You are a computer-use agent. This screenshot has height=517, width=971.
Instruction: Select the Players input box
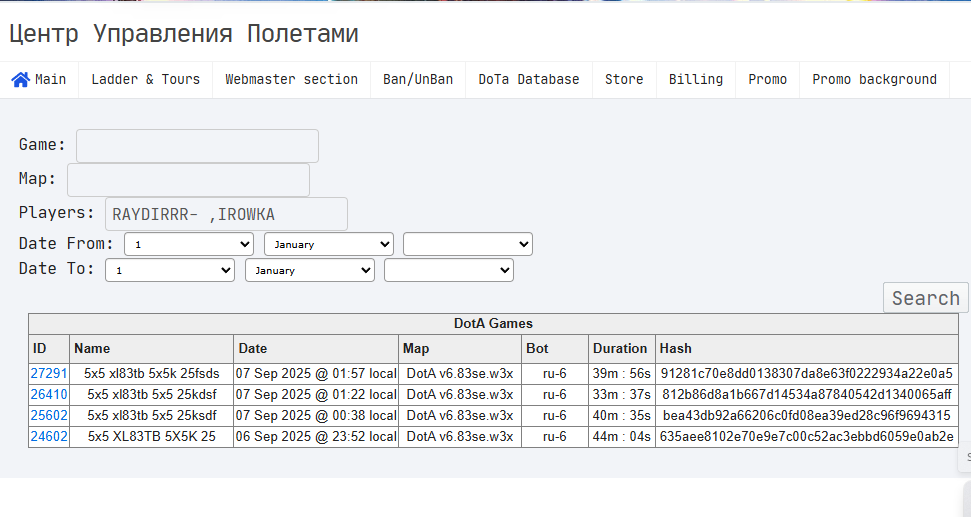click(227, 214)
